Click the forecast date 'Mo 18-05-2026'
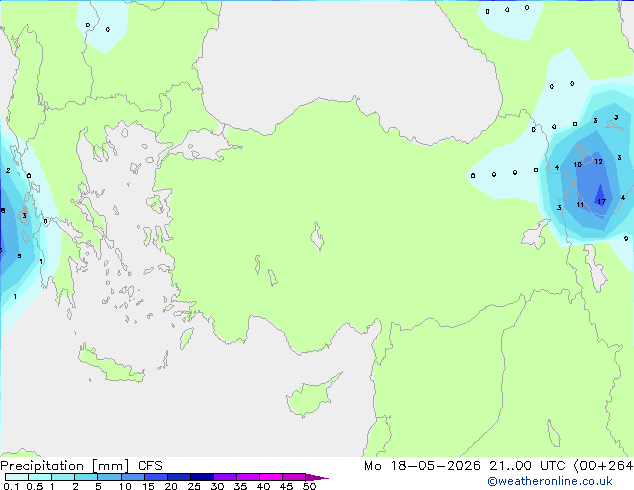The height and width of the screenshot is (490, 634). [x=422, y=466]
